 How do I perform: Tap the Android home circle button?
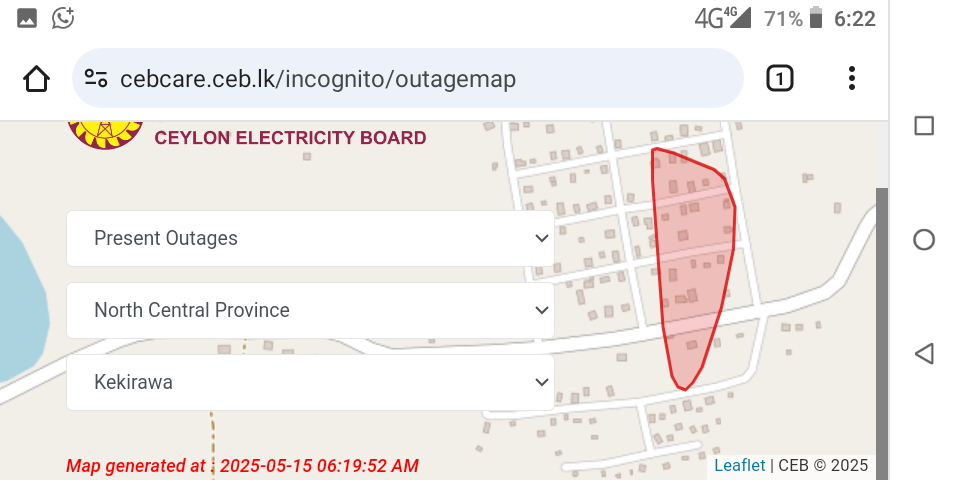924,239
